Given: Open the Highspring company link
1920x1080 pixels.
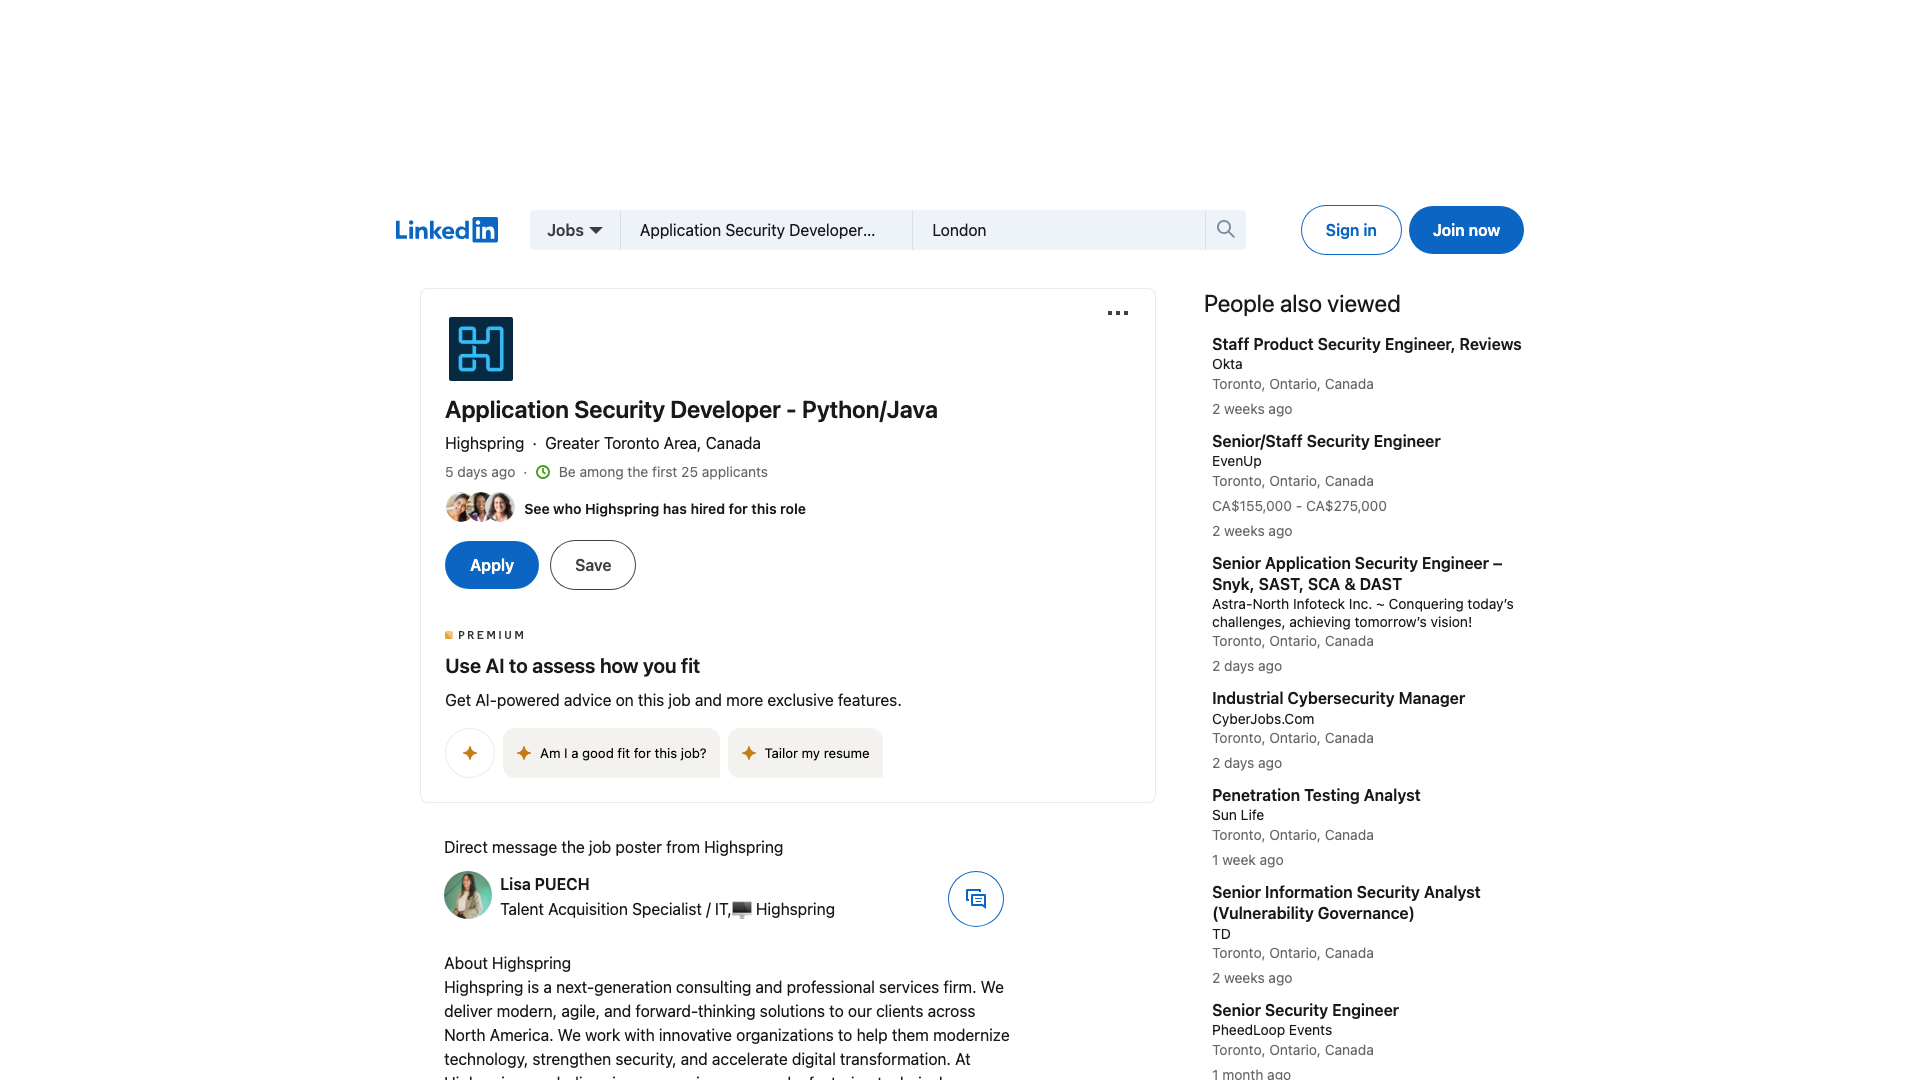Looking at the screenshot, I should 484,443.
